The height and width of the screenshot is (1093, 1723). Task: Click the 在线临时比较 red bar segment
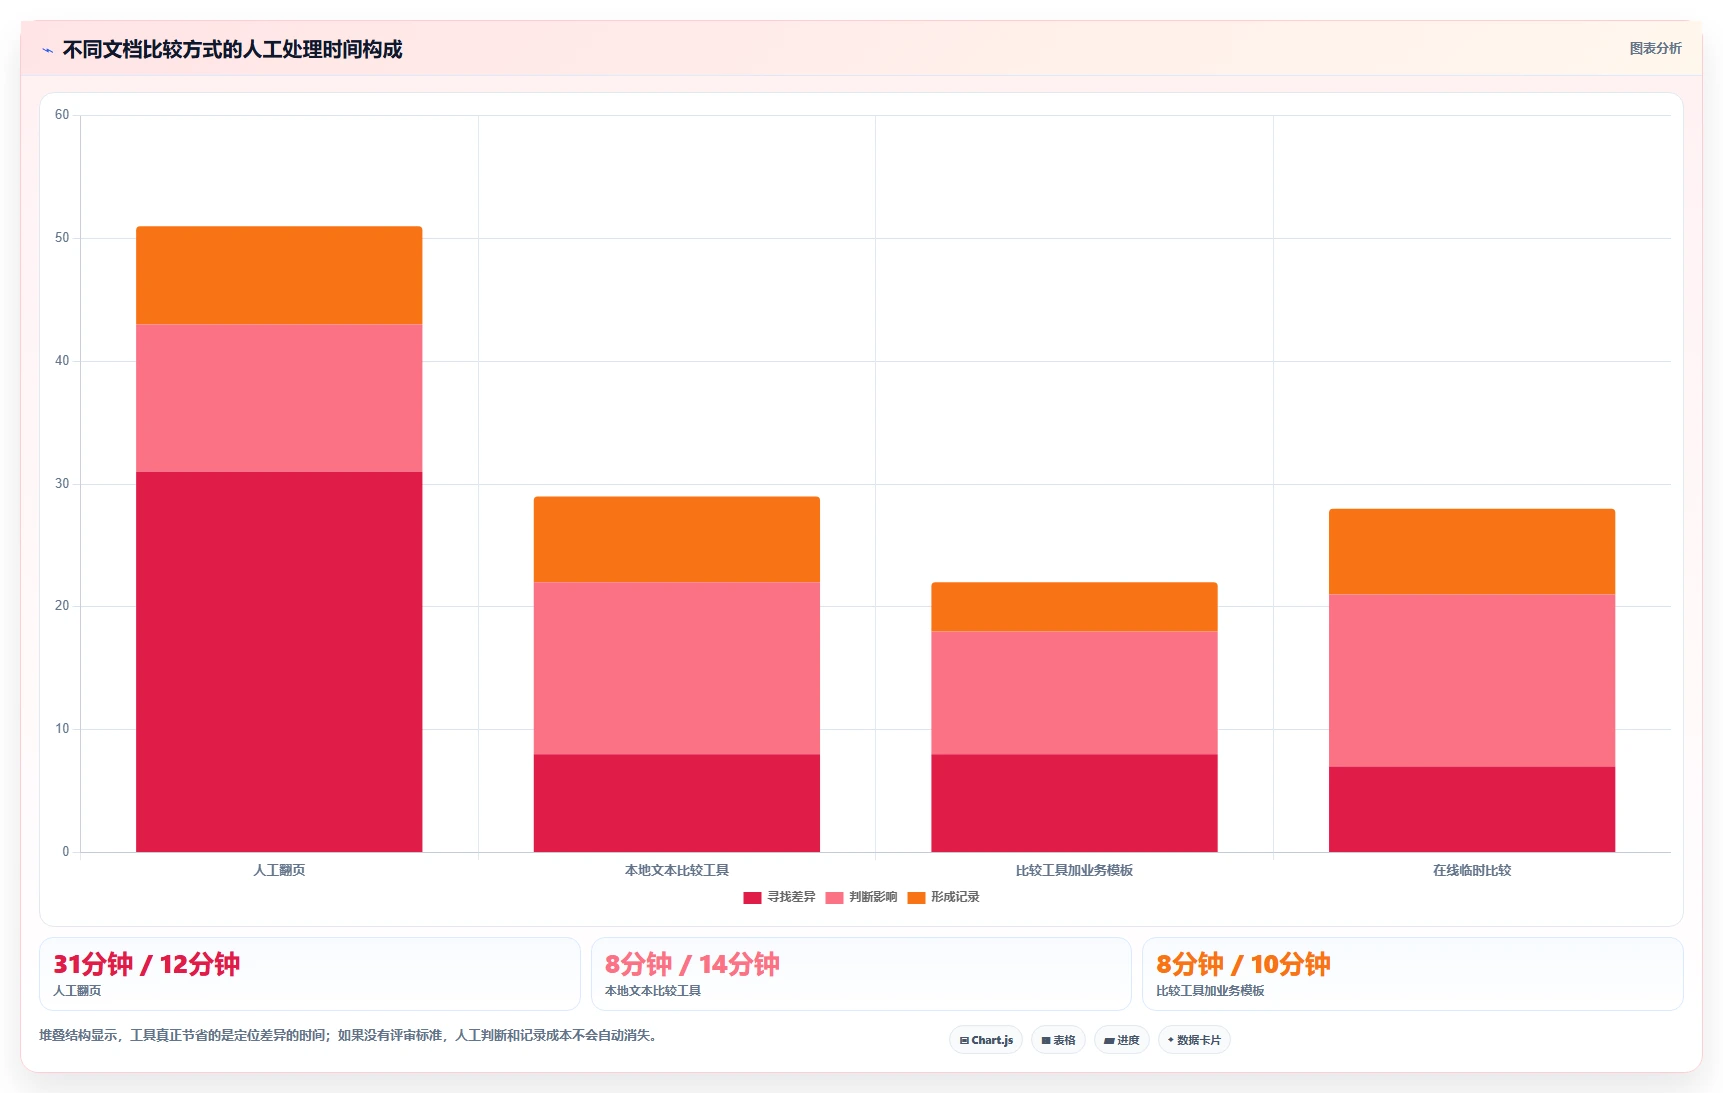tap(1472, 809)
